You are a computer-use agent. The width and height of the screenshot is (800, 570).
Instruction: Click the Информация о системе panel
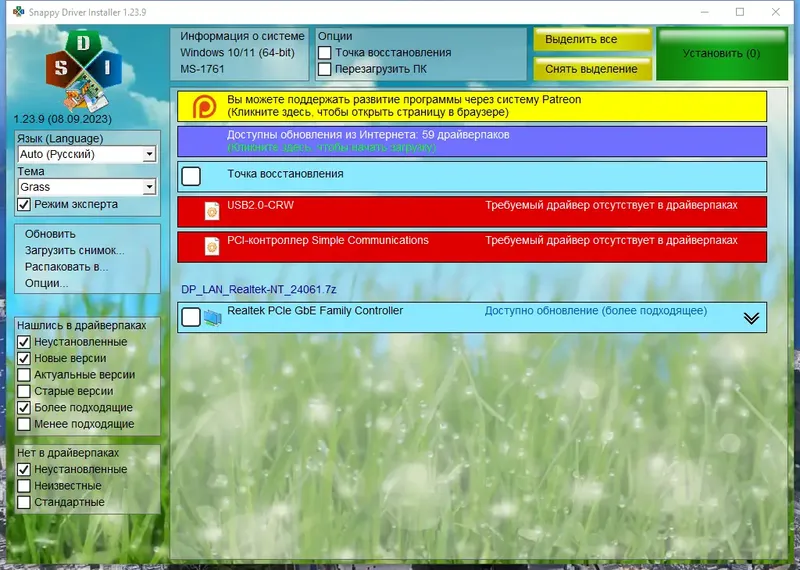click(240, 54)
